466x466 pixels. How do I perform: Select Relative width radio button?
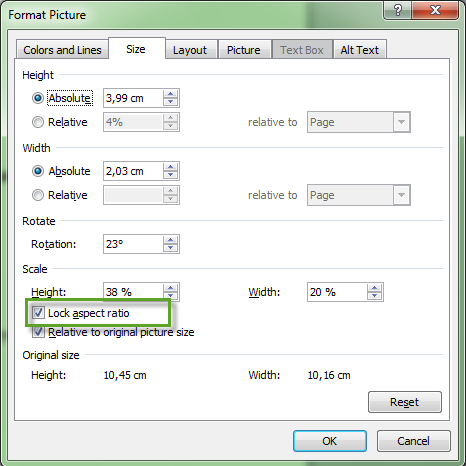pyautogui.click(x=38, y=195)
